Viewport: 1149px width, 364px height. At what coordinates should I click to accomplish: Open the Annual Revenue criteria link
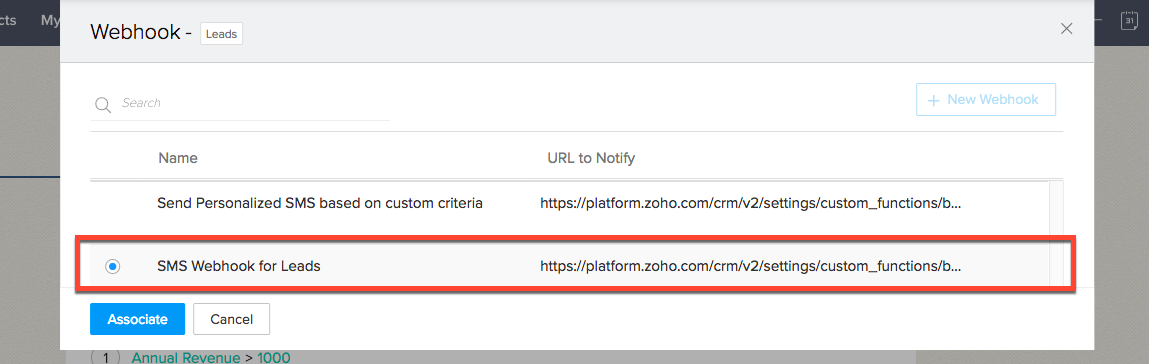[185, 358]
